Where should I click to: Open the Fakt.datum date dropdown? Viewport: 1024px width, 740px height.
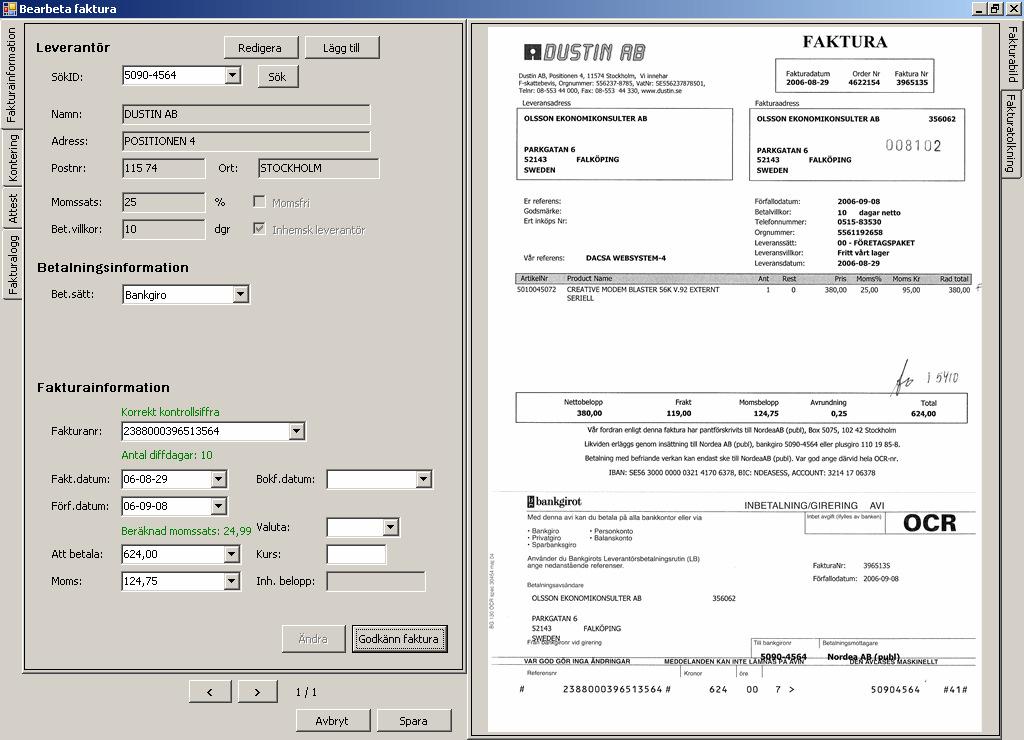point(218,479)
